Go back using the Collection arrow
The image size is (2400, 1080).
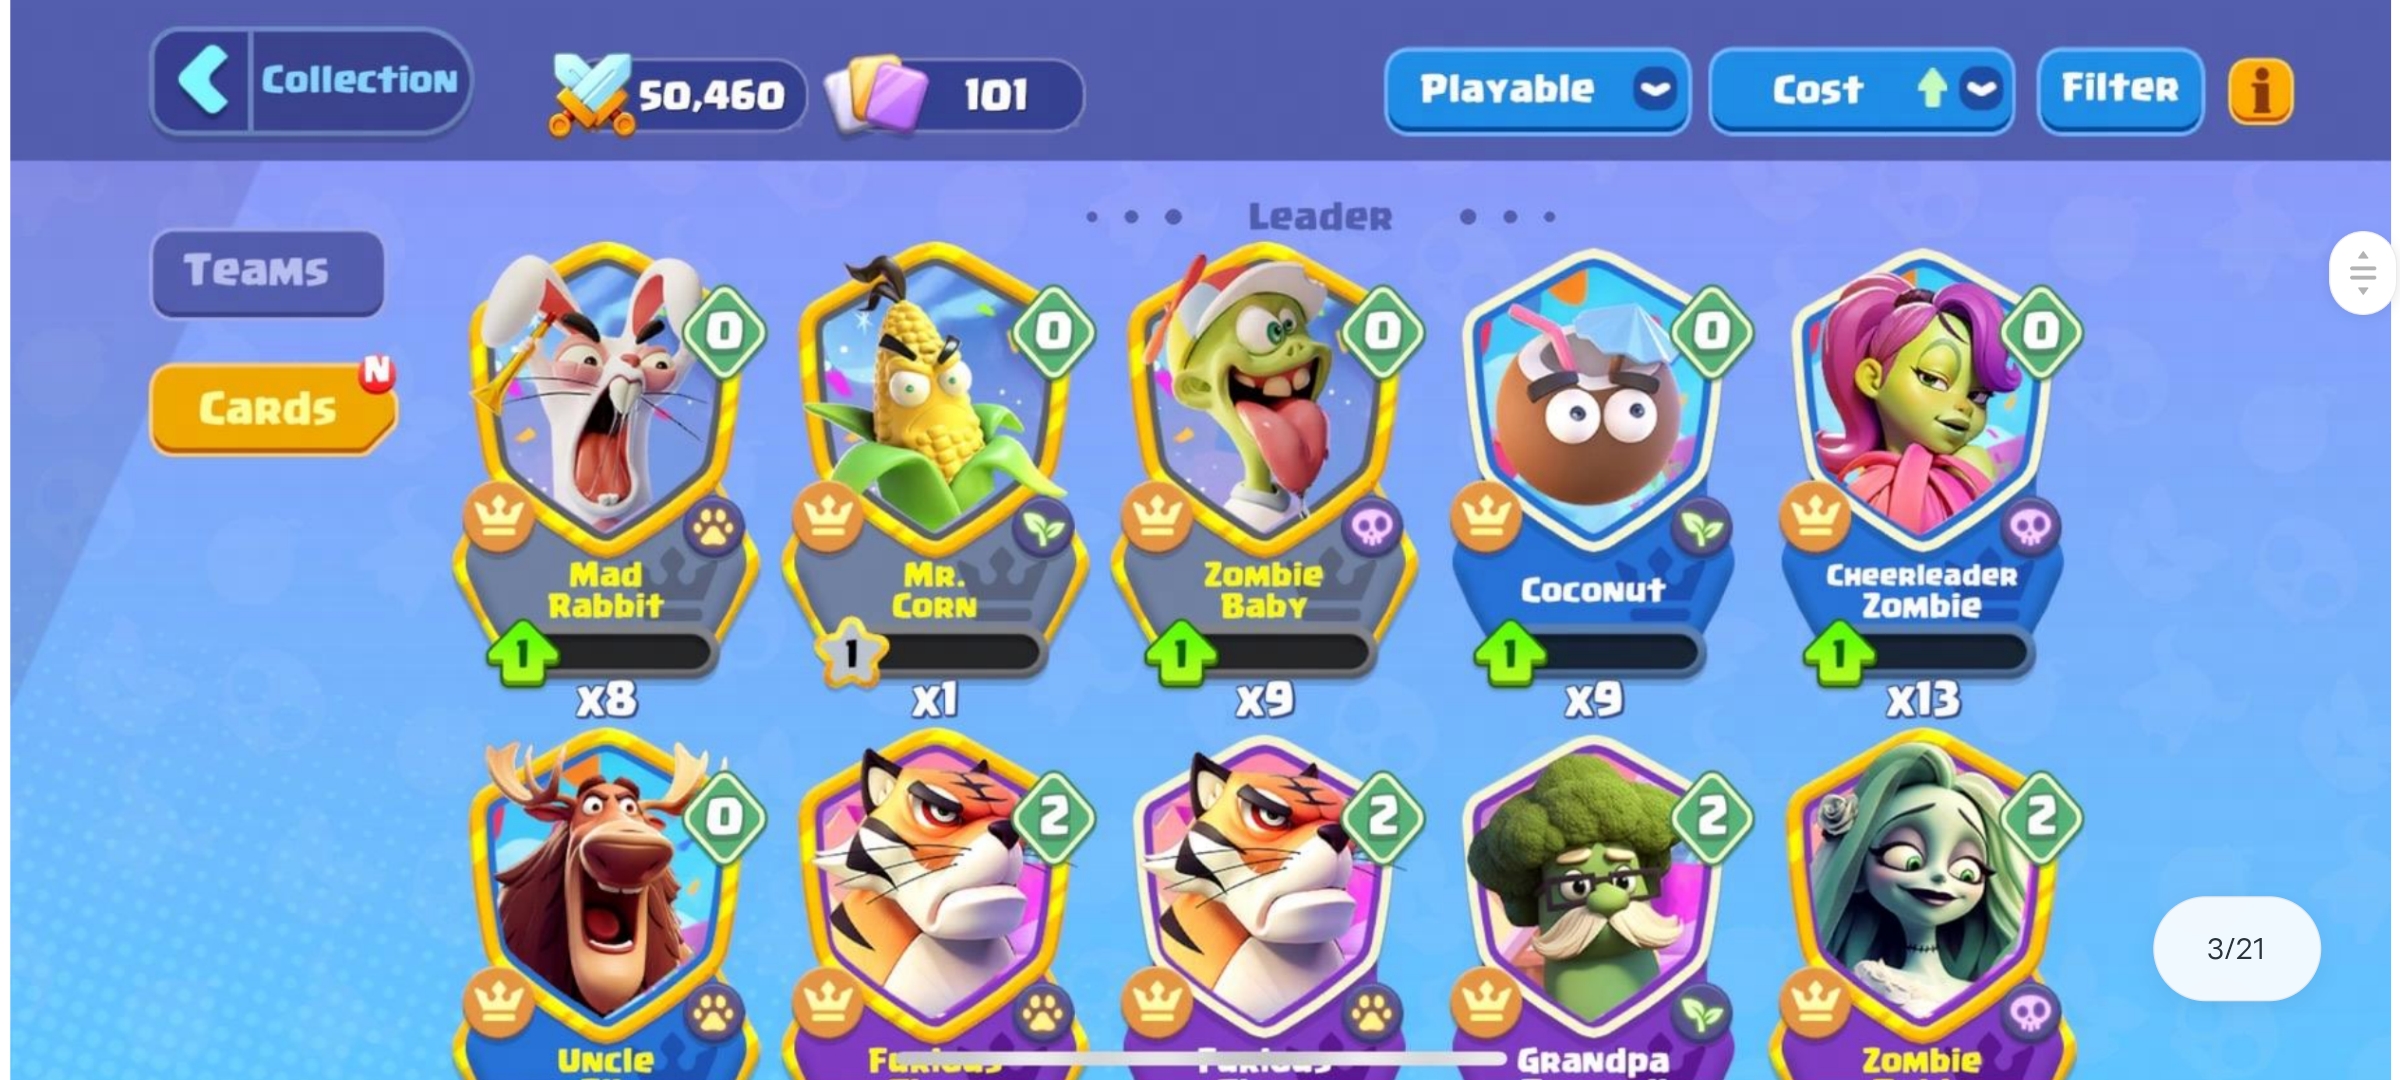[203, 80]
